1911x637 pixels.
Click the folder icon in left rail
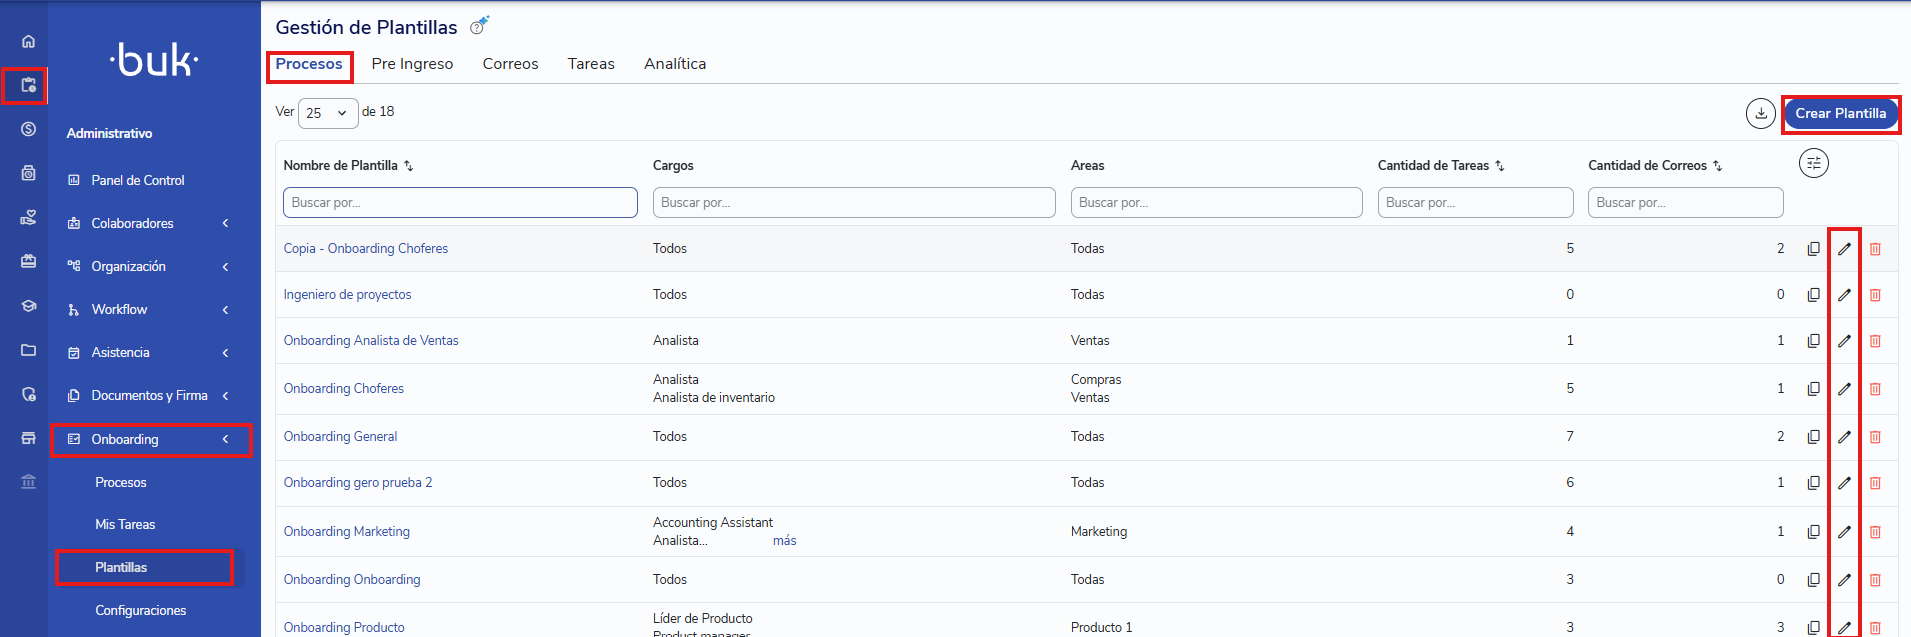tap(28, 350)
